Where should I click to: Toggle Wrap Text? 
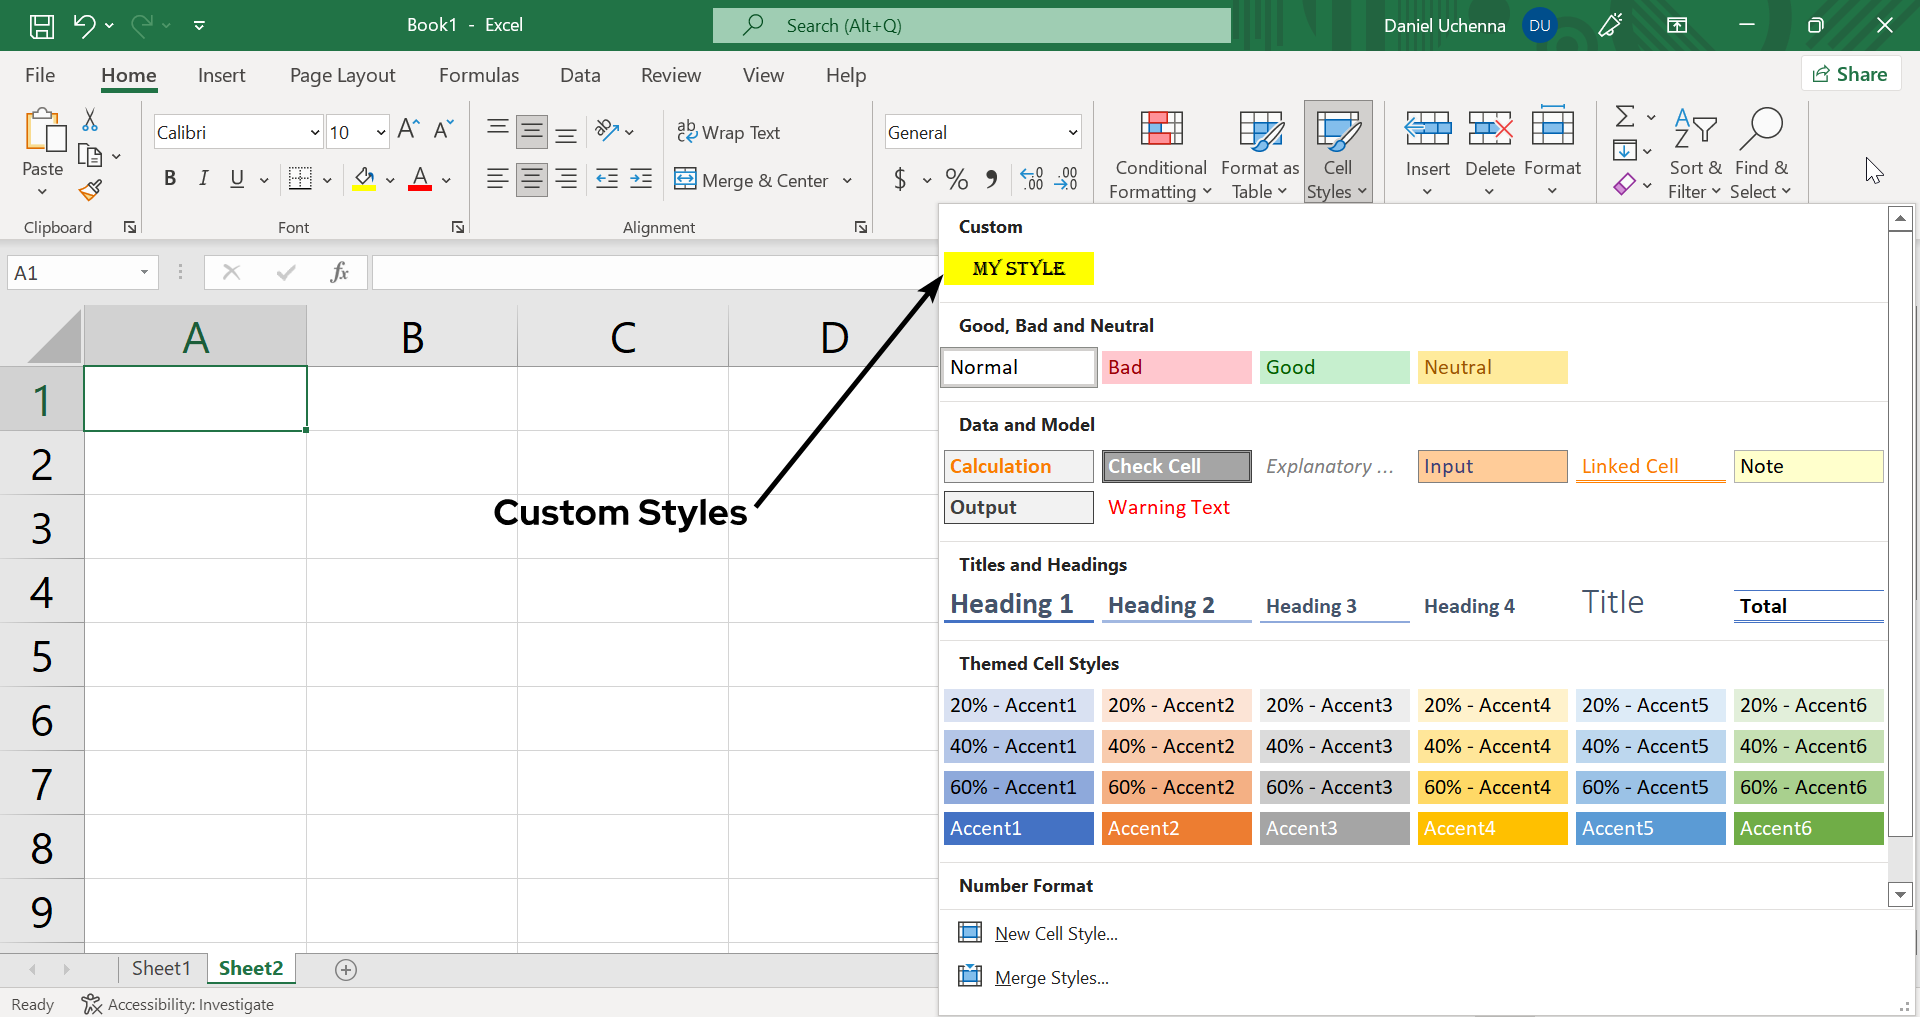(x=729, y=131)
